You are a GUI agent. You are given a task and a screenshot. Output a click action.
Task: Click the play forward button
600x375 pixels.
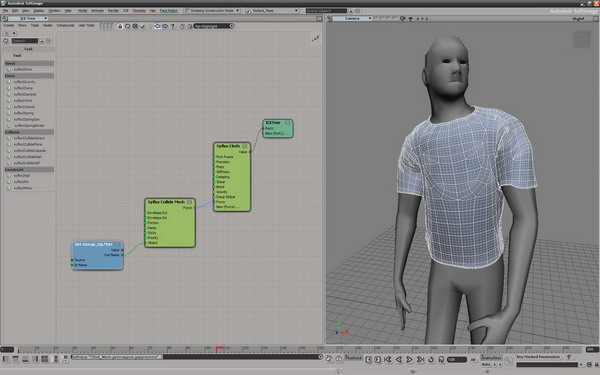click(409, 359)
